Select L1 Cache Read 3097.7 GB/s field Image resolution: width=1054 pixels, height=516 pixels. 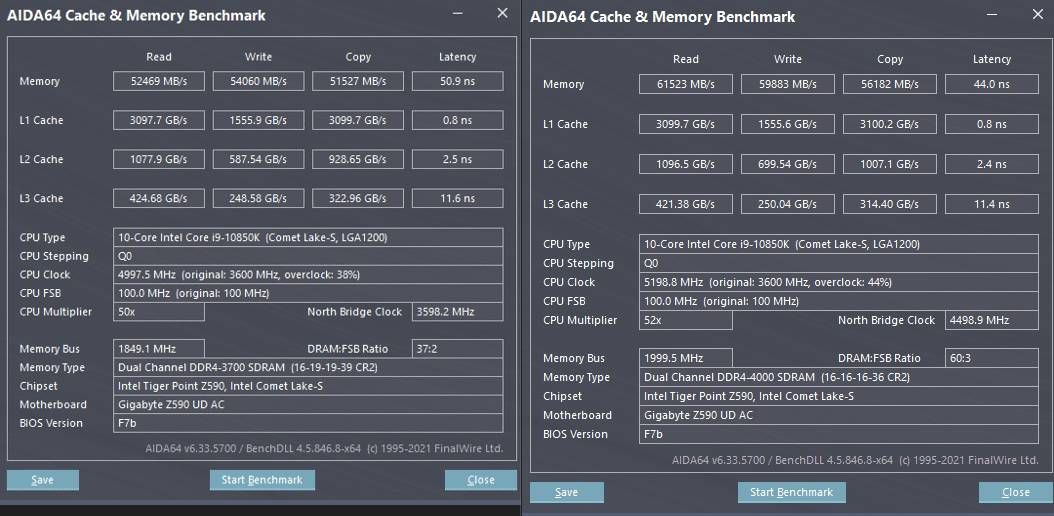[159, 120]
